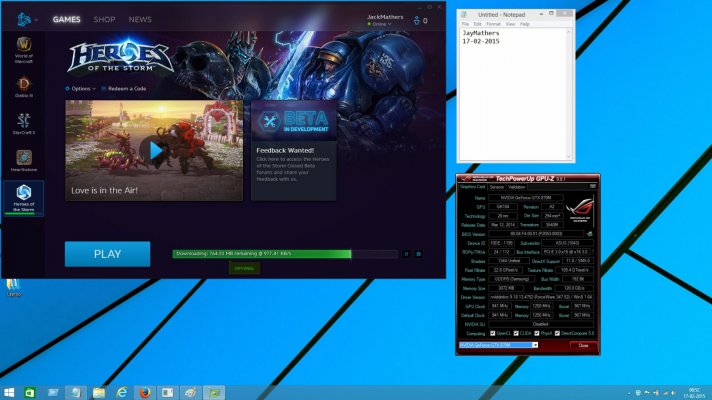Select World of Warcraft in the sidebar
This screenshot has height=400, width=712.
(x=24, y=50)
